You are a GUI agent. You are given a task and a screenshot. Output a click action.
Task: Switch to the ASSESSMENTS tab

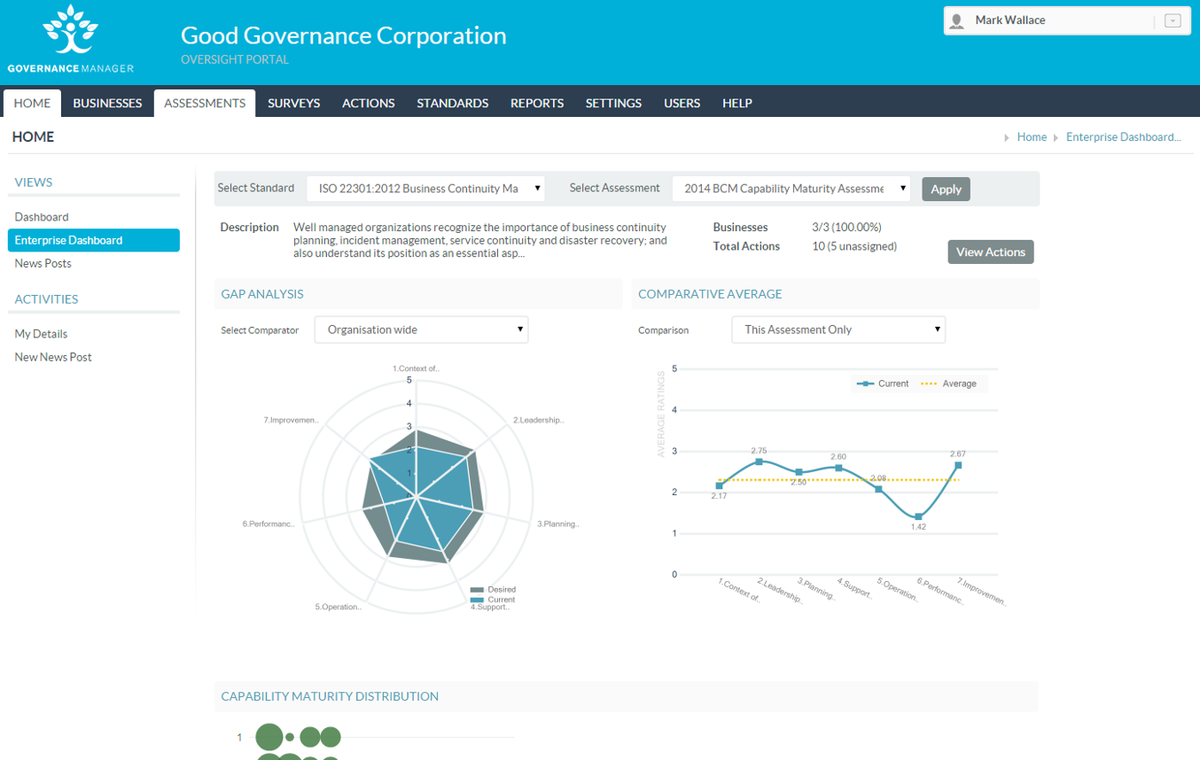204,103
